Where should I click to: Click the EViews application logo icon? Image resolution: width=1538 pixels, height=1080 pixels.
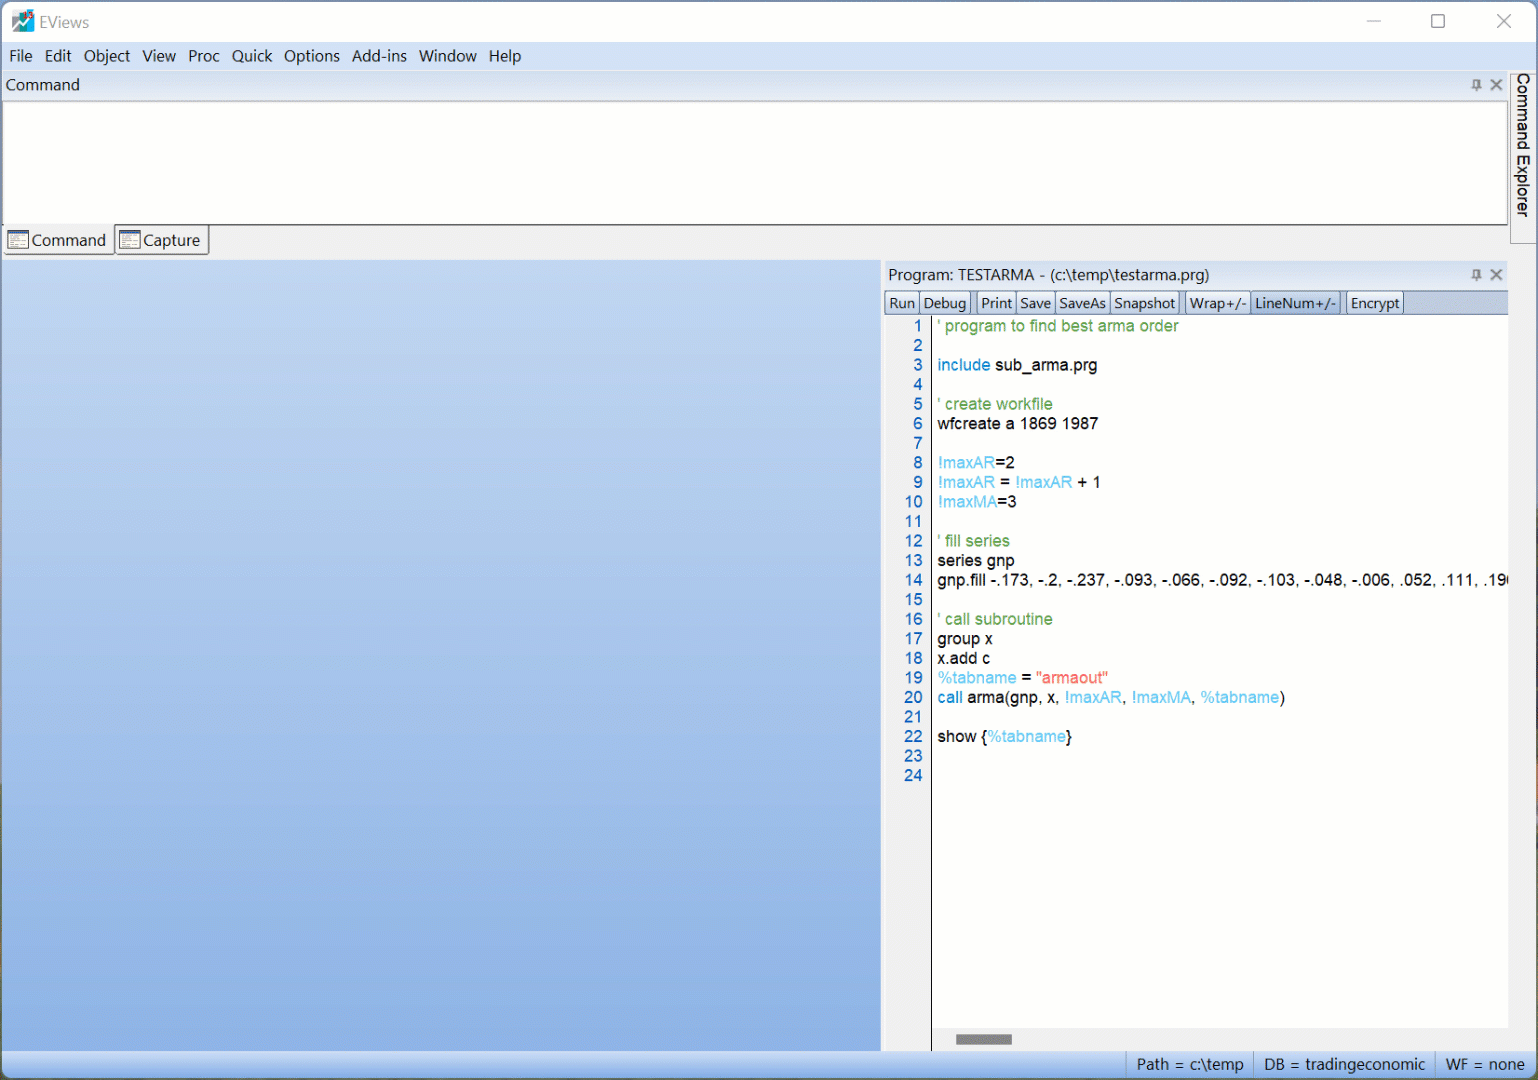click(x=22, y=21)
